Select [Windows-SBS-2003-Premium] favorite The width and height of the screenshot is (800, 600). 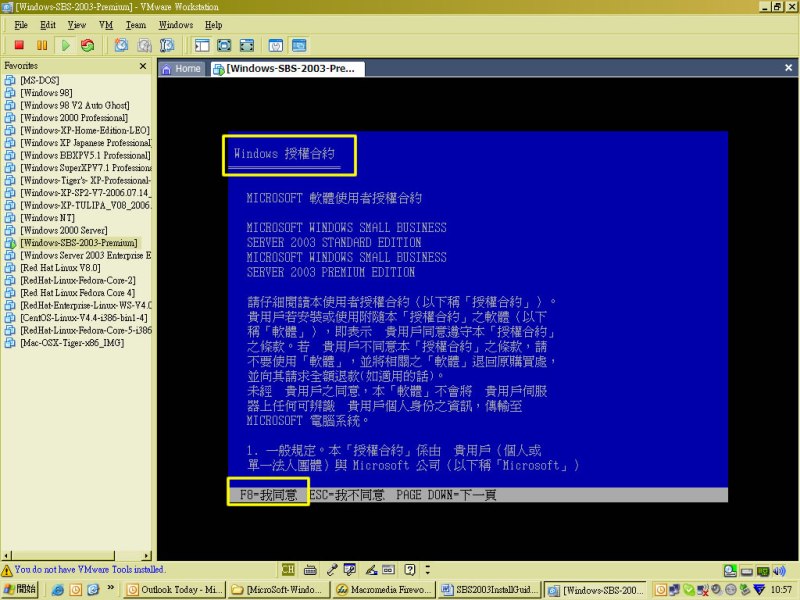pyautogui.click(x=79, y=243)
